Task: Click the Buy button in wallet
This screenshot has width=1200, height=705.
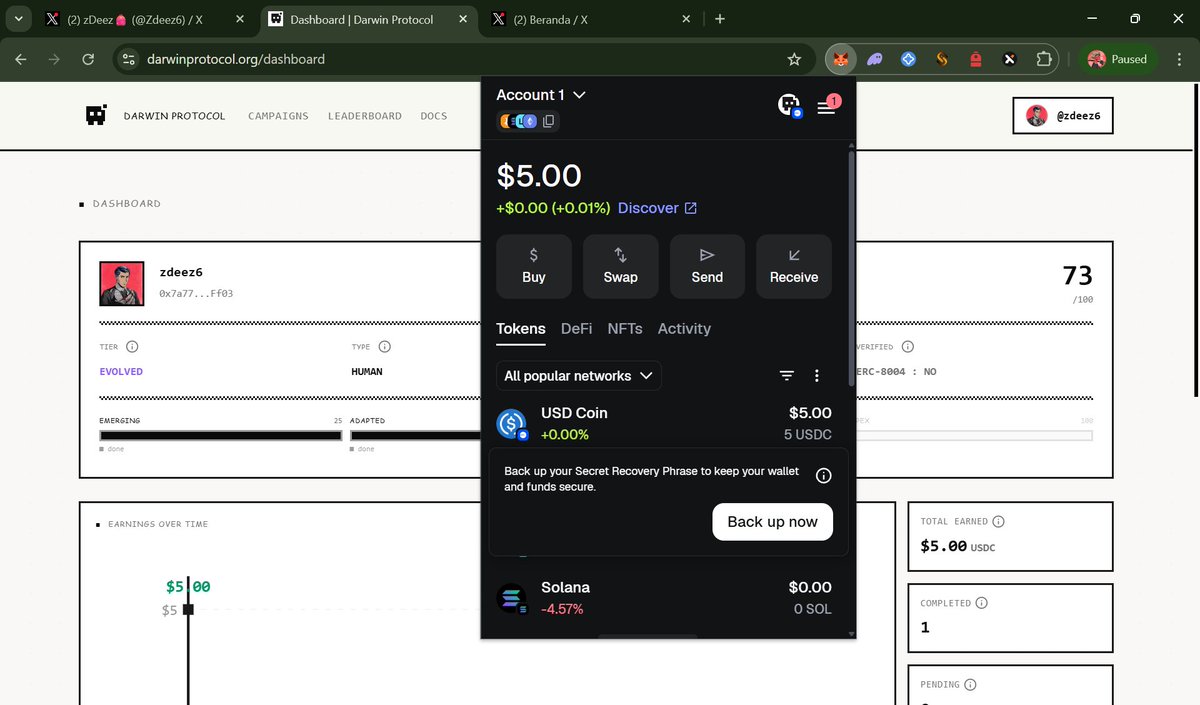Action: pos(534,266)
